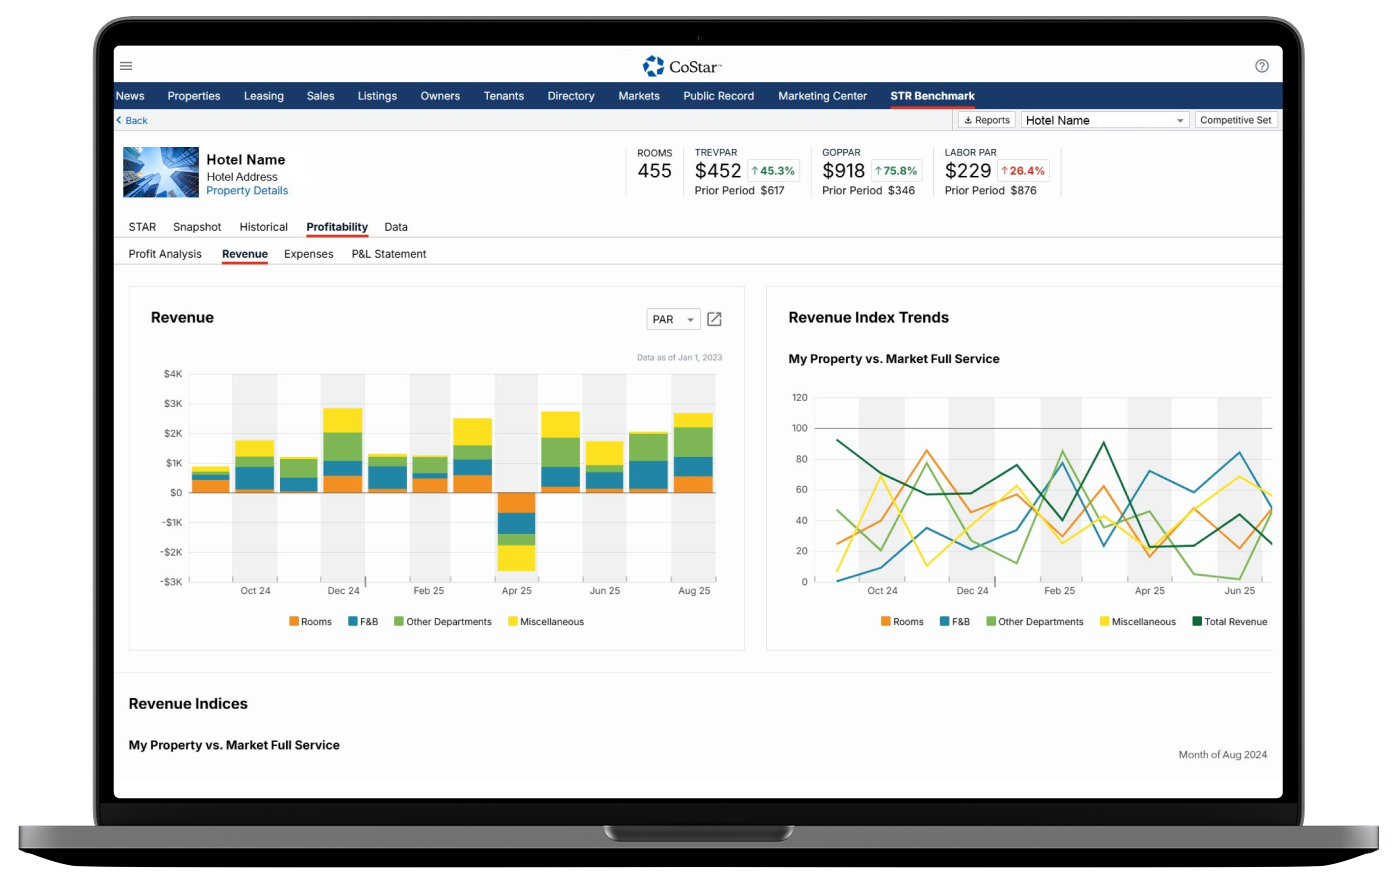Toggle Total Revenue in Index Trends legend
Screen dimensions: 1400x894
[x=1229, y=622]
